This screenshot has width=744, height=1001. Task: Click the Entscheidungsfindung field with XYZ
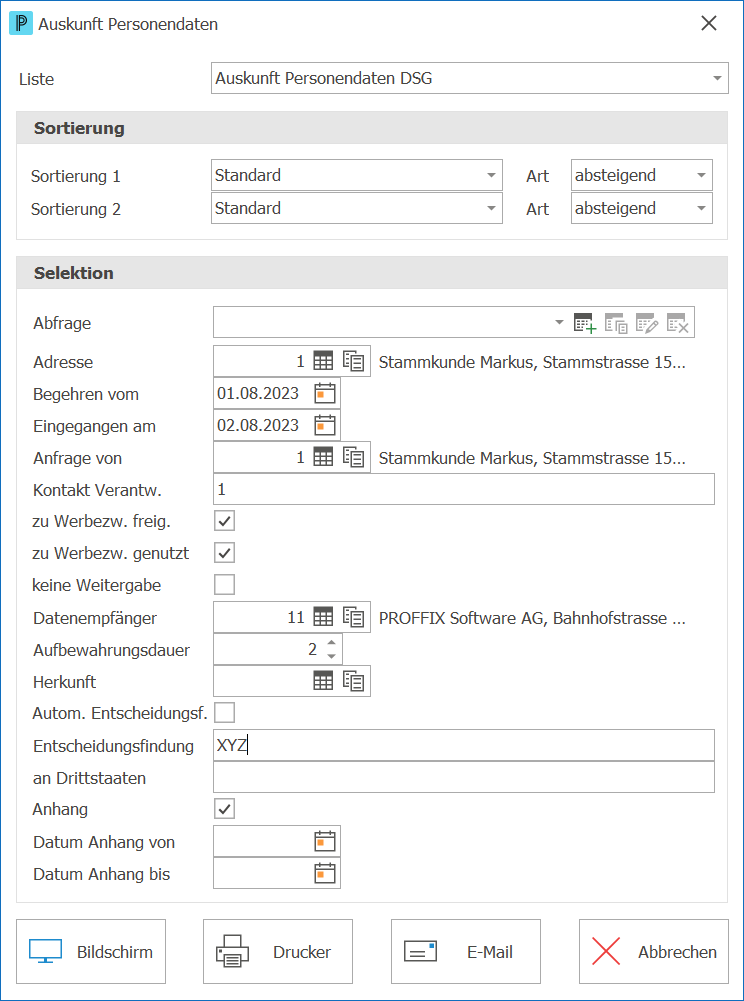(x=464, y=746)
